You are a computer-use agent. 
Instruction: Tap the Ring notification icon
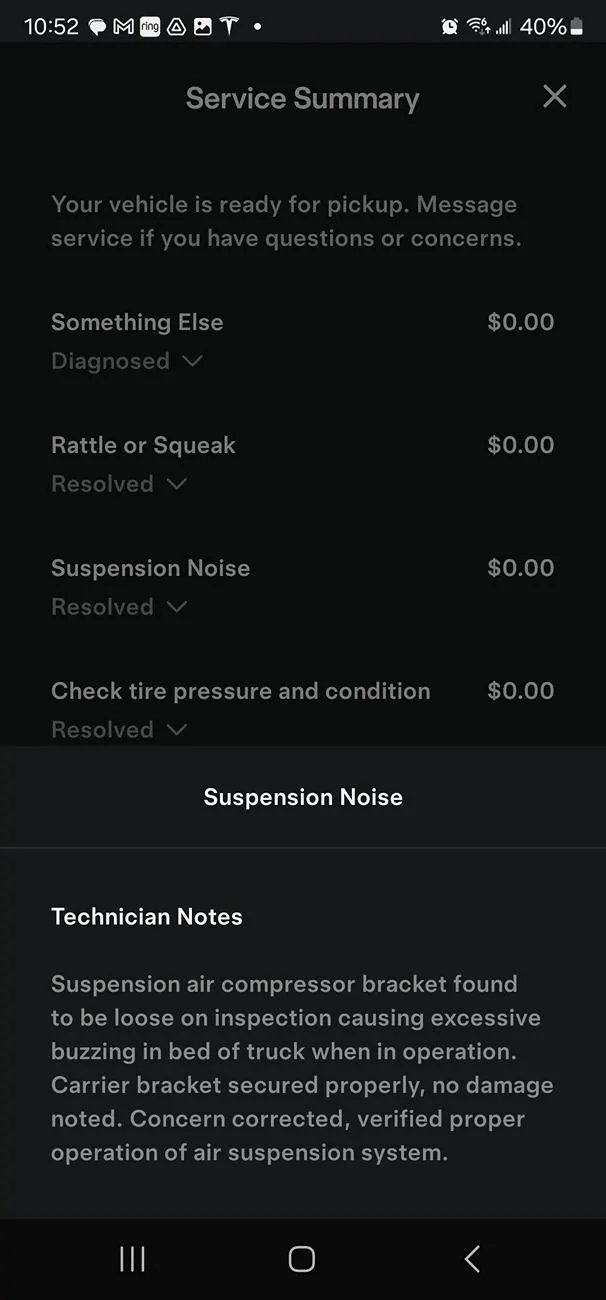coord(149,26)
